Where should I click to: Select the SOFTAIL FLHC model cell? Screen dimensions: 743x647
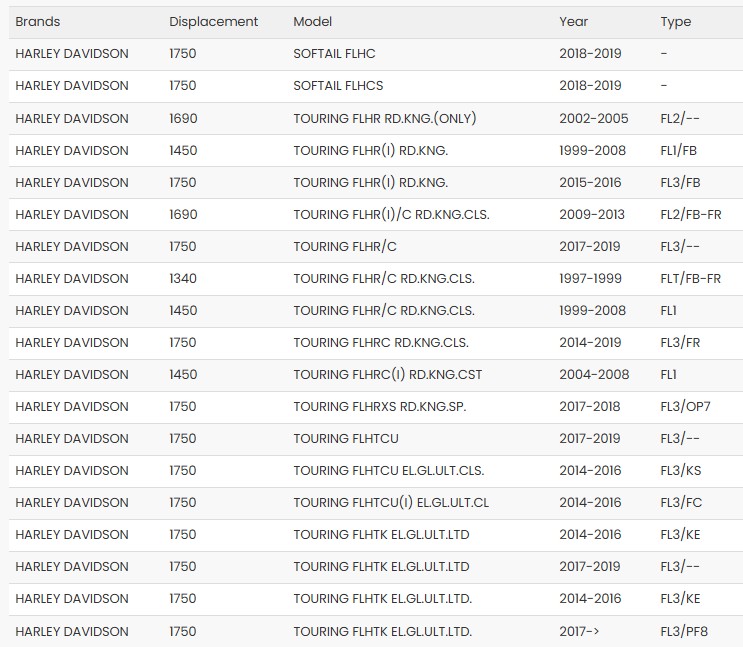pyautogui.click(x=334, y=54)
